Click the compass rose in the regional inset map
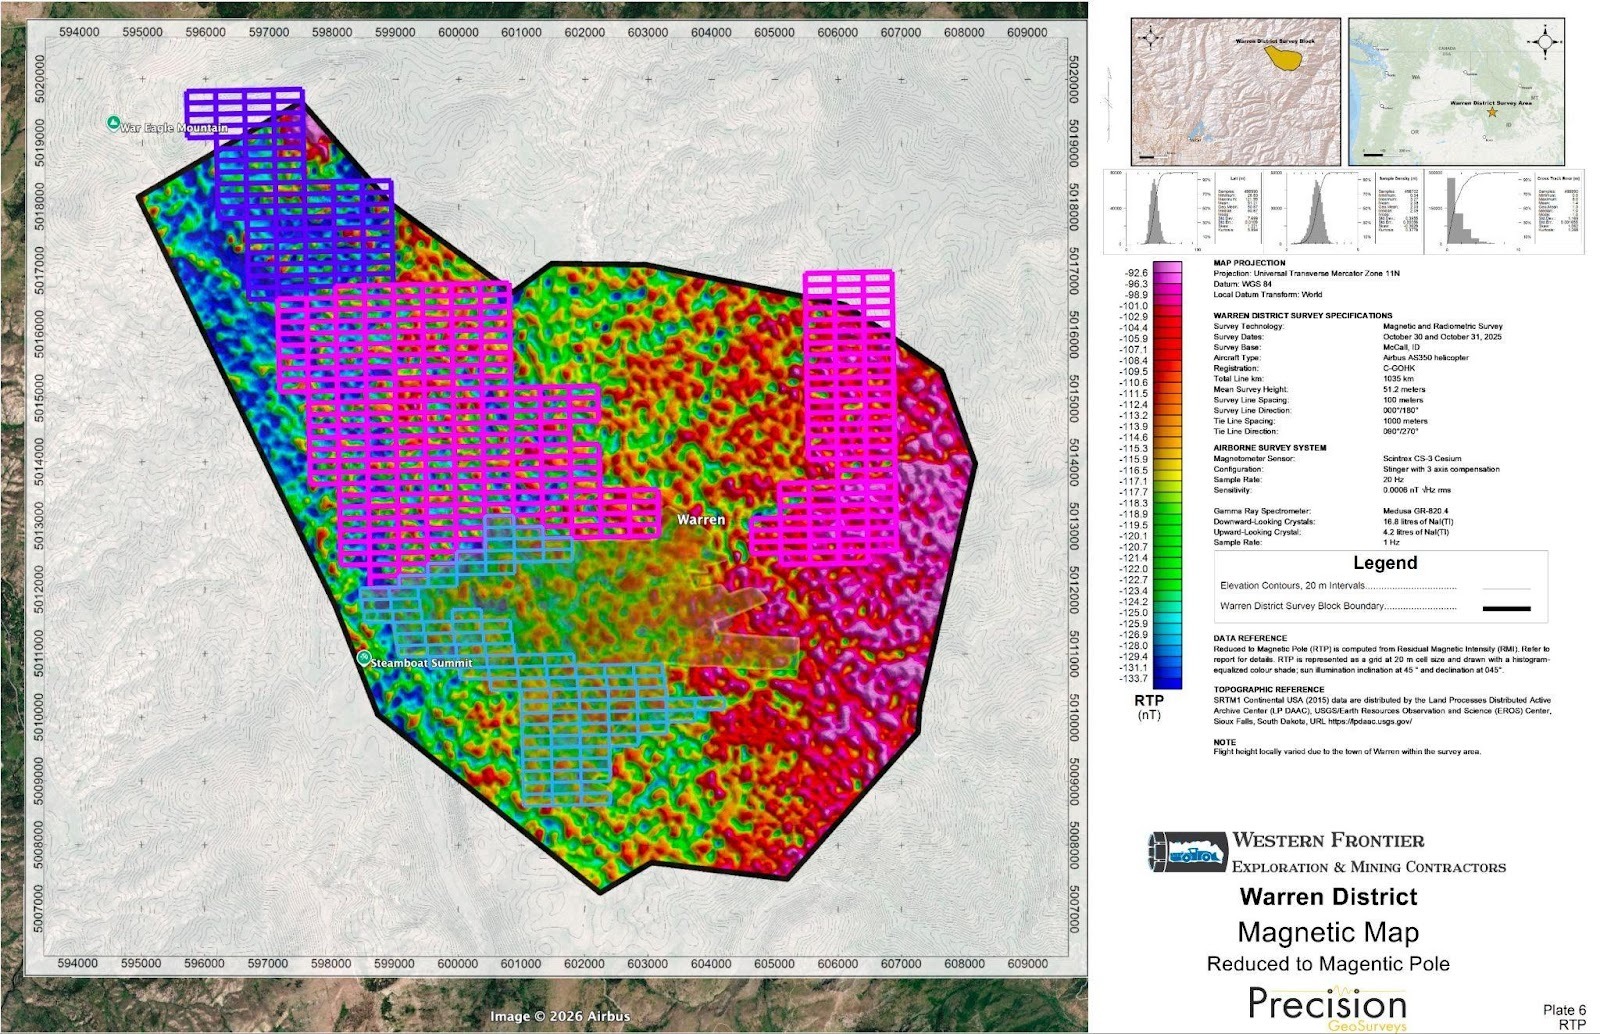 [x=1545, y=42]
